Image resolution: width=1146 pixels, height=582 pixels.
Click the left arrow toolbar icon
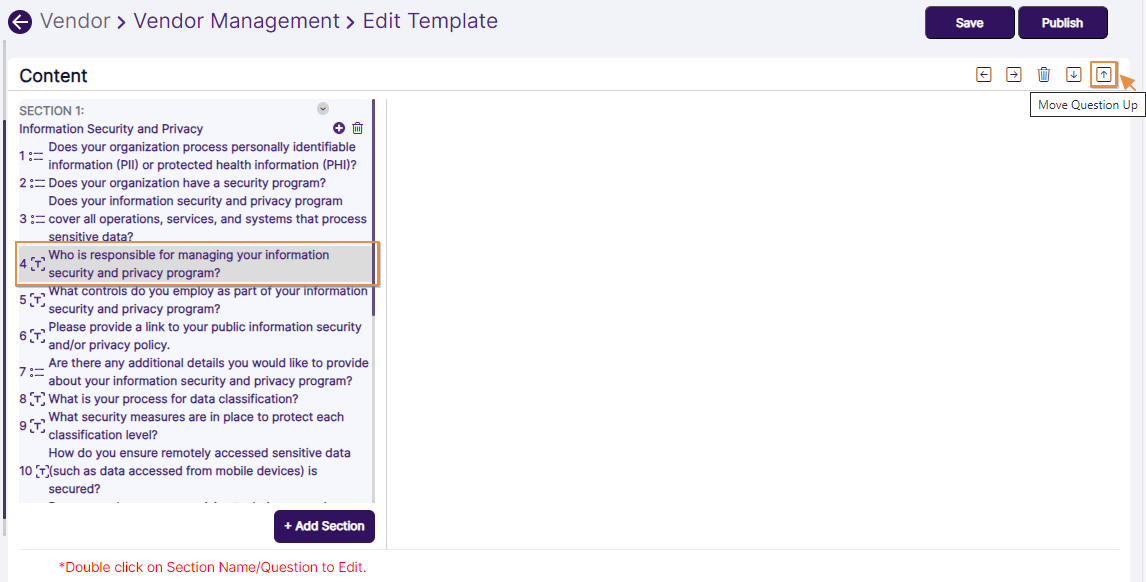[983, 74]
